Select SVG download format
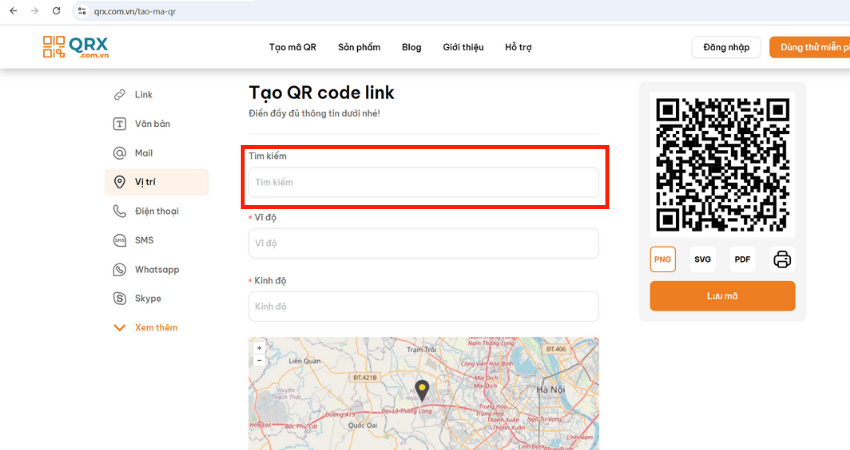This screenshot has height=450, width=850. (703, 259)
